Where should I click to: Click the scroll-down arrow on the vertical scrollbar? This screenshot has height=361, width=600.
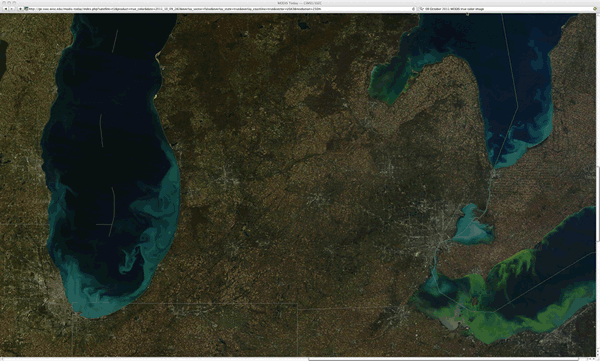[598, 355]
